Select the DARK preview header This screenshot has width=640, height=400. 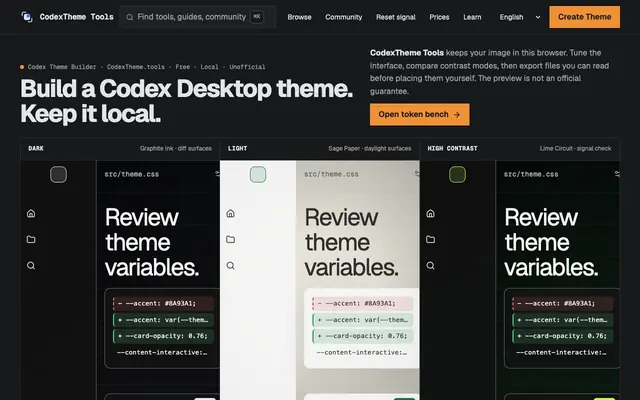click(120, 149)
